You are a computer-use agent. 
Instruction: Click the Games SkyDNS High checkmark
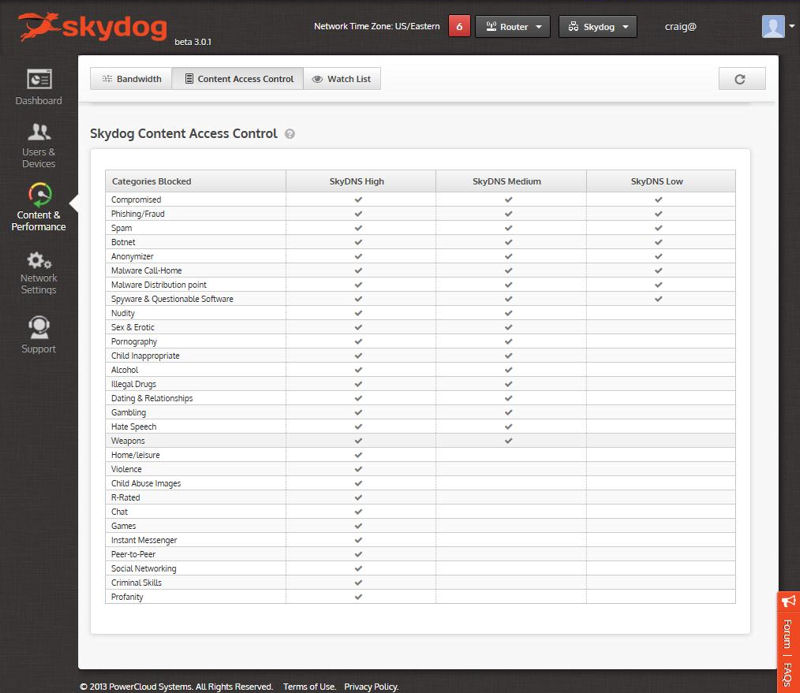click(x=358, y=526)
